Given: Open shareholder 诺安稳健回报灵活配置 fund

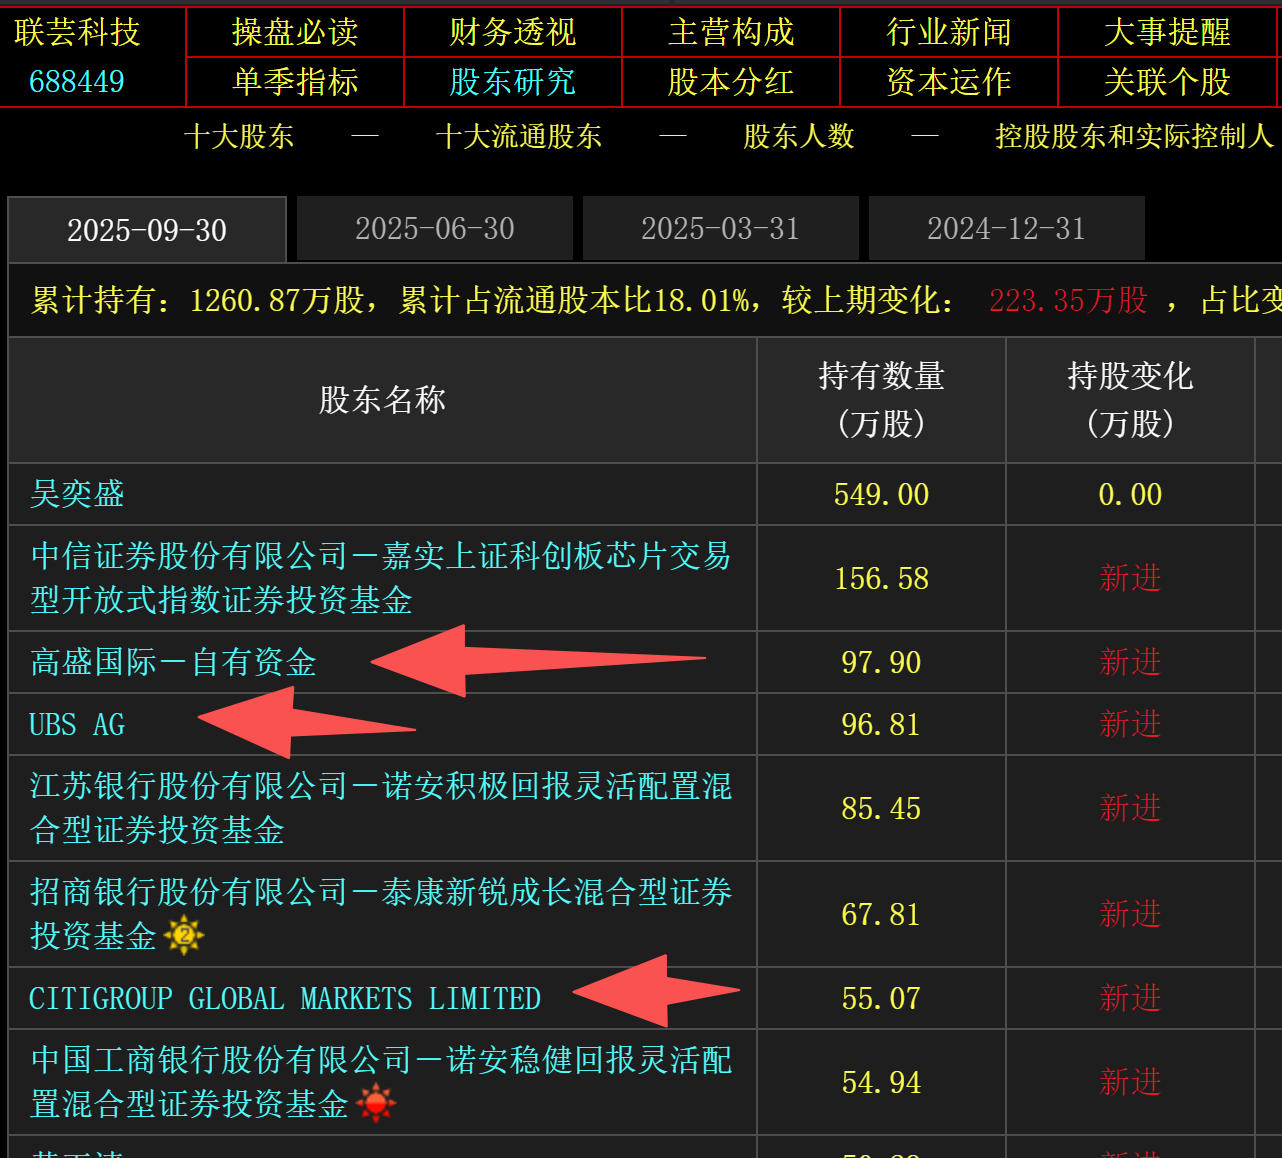Looking at the screenshot, I should coord(381,1082).
